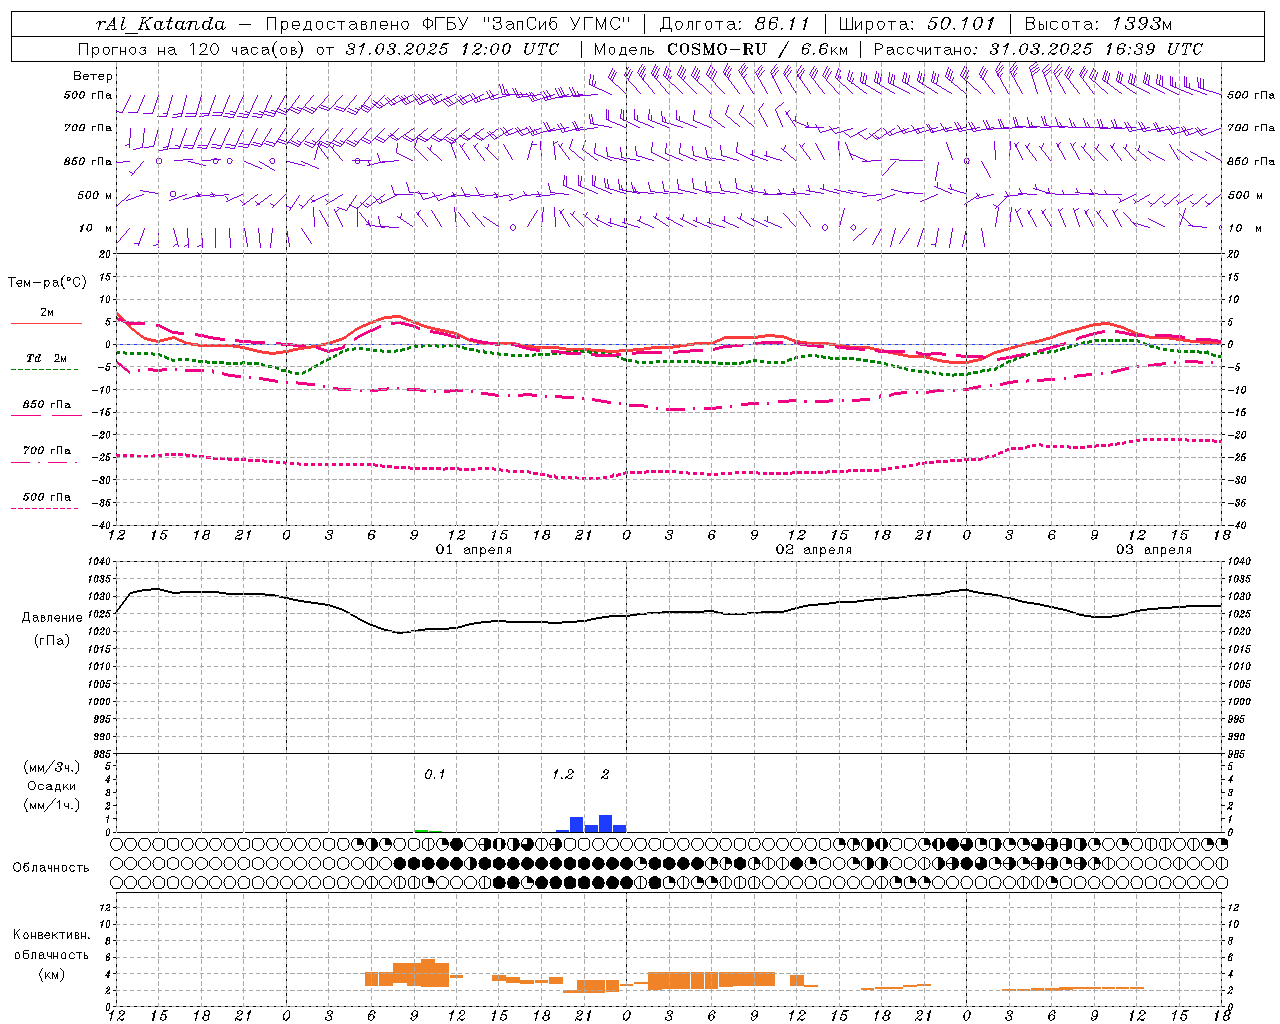Click the Td 2м legend entry

(47, 363)
